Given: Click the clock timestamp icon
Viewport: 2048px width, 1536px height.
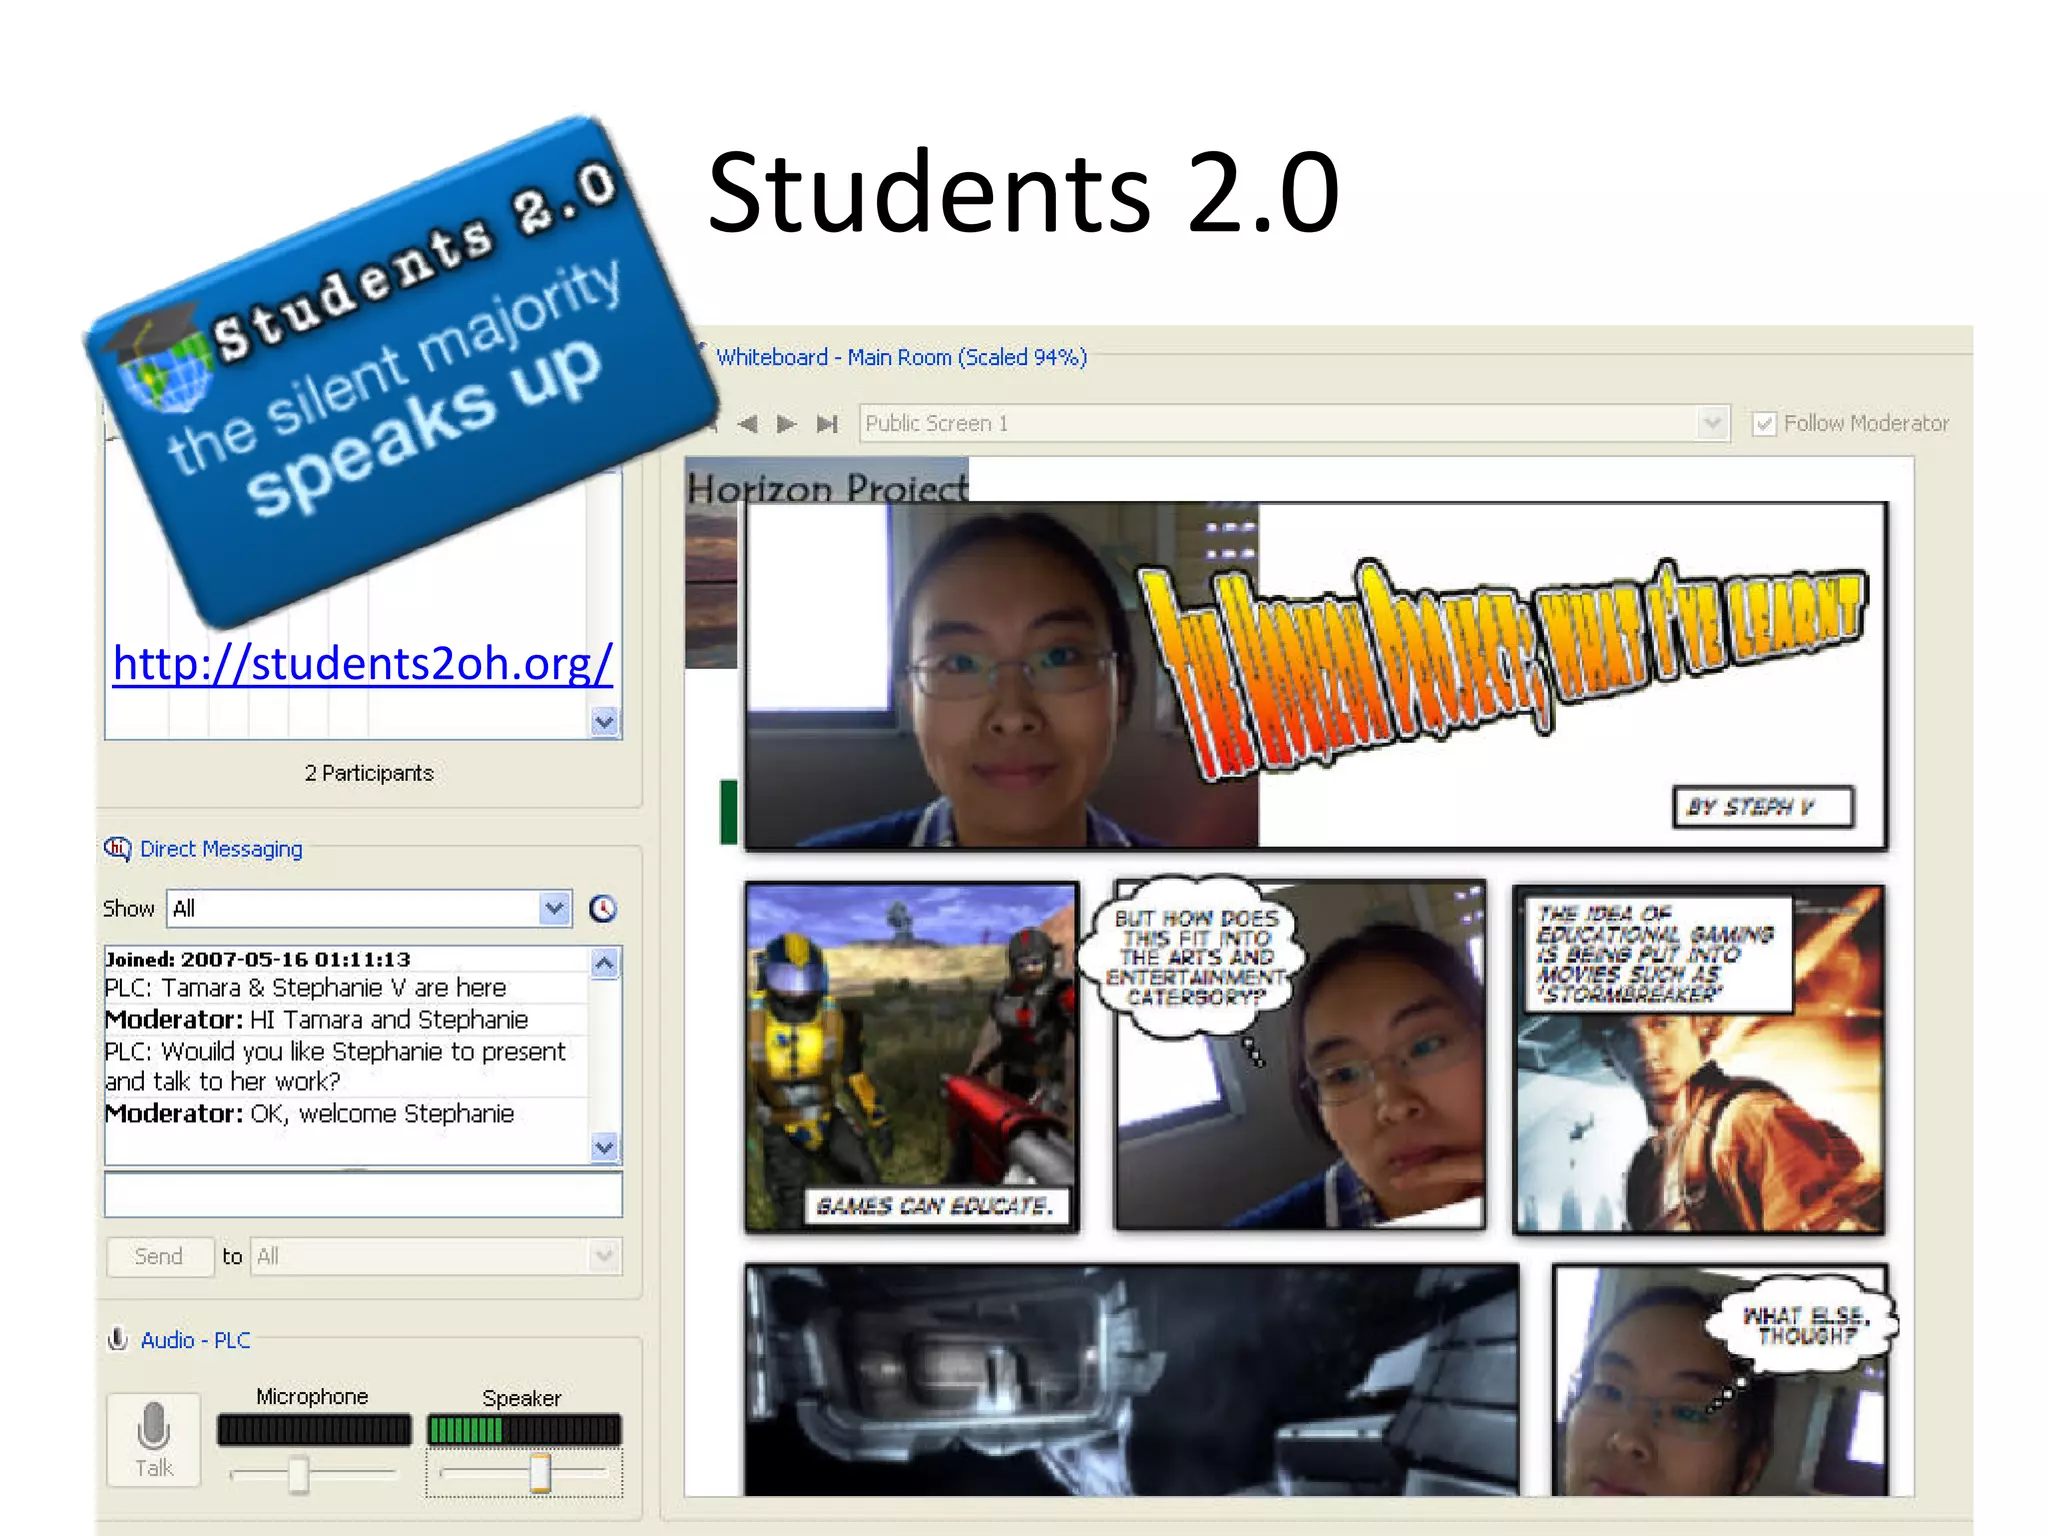Looking at the screenshot, I should (603, 909).
